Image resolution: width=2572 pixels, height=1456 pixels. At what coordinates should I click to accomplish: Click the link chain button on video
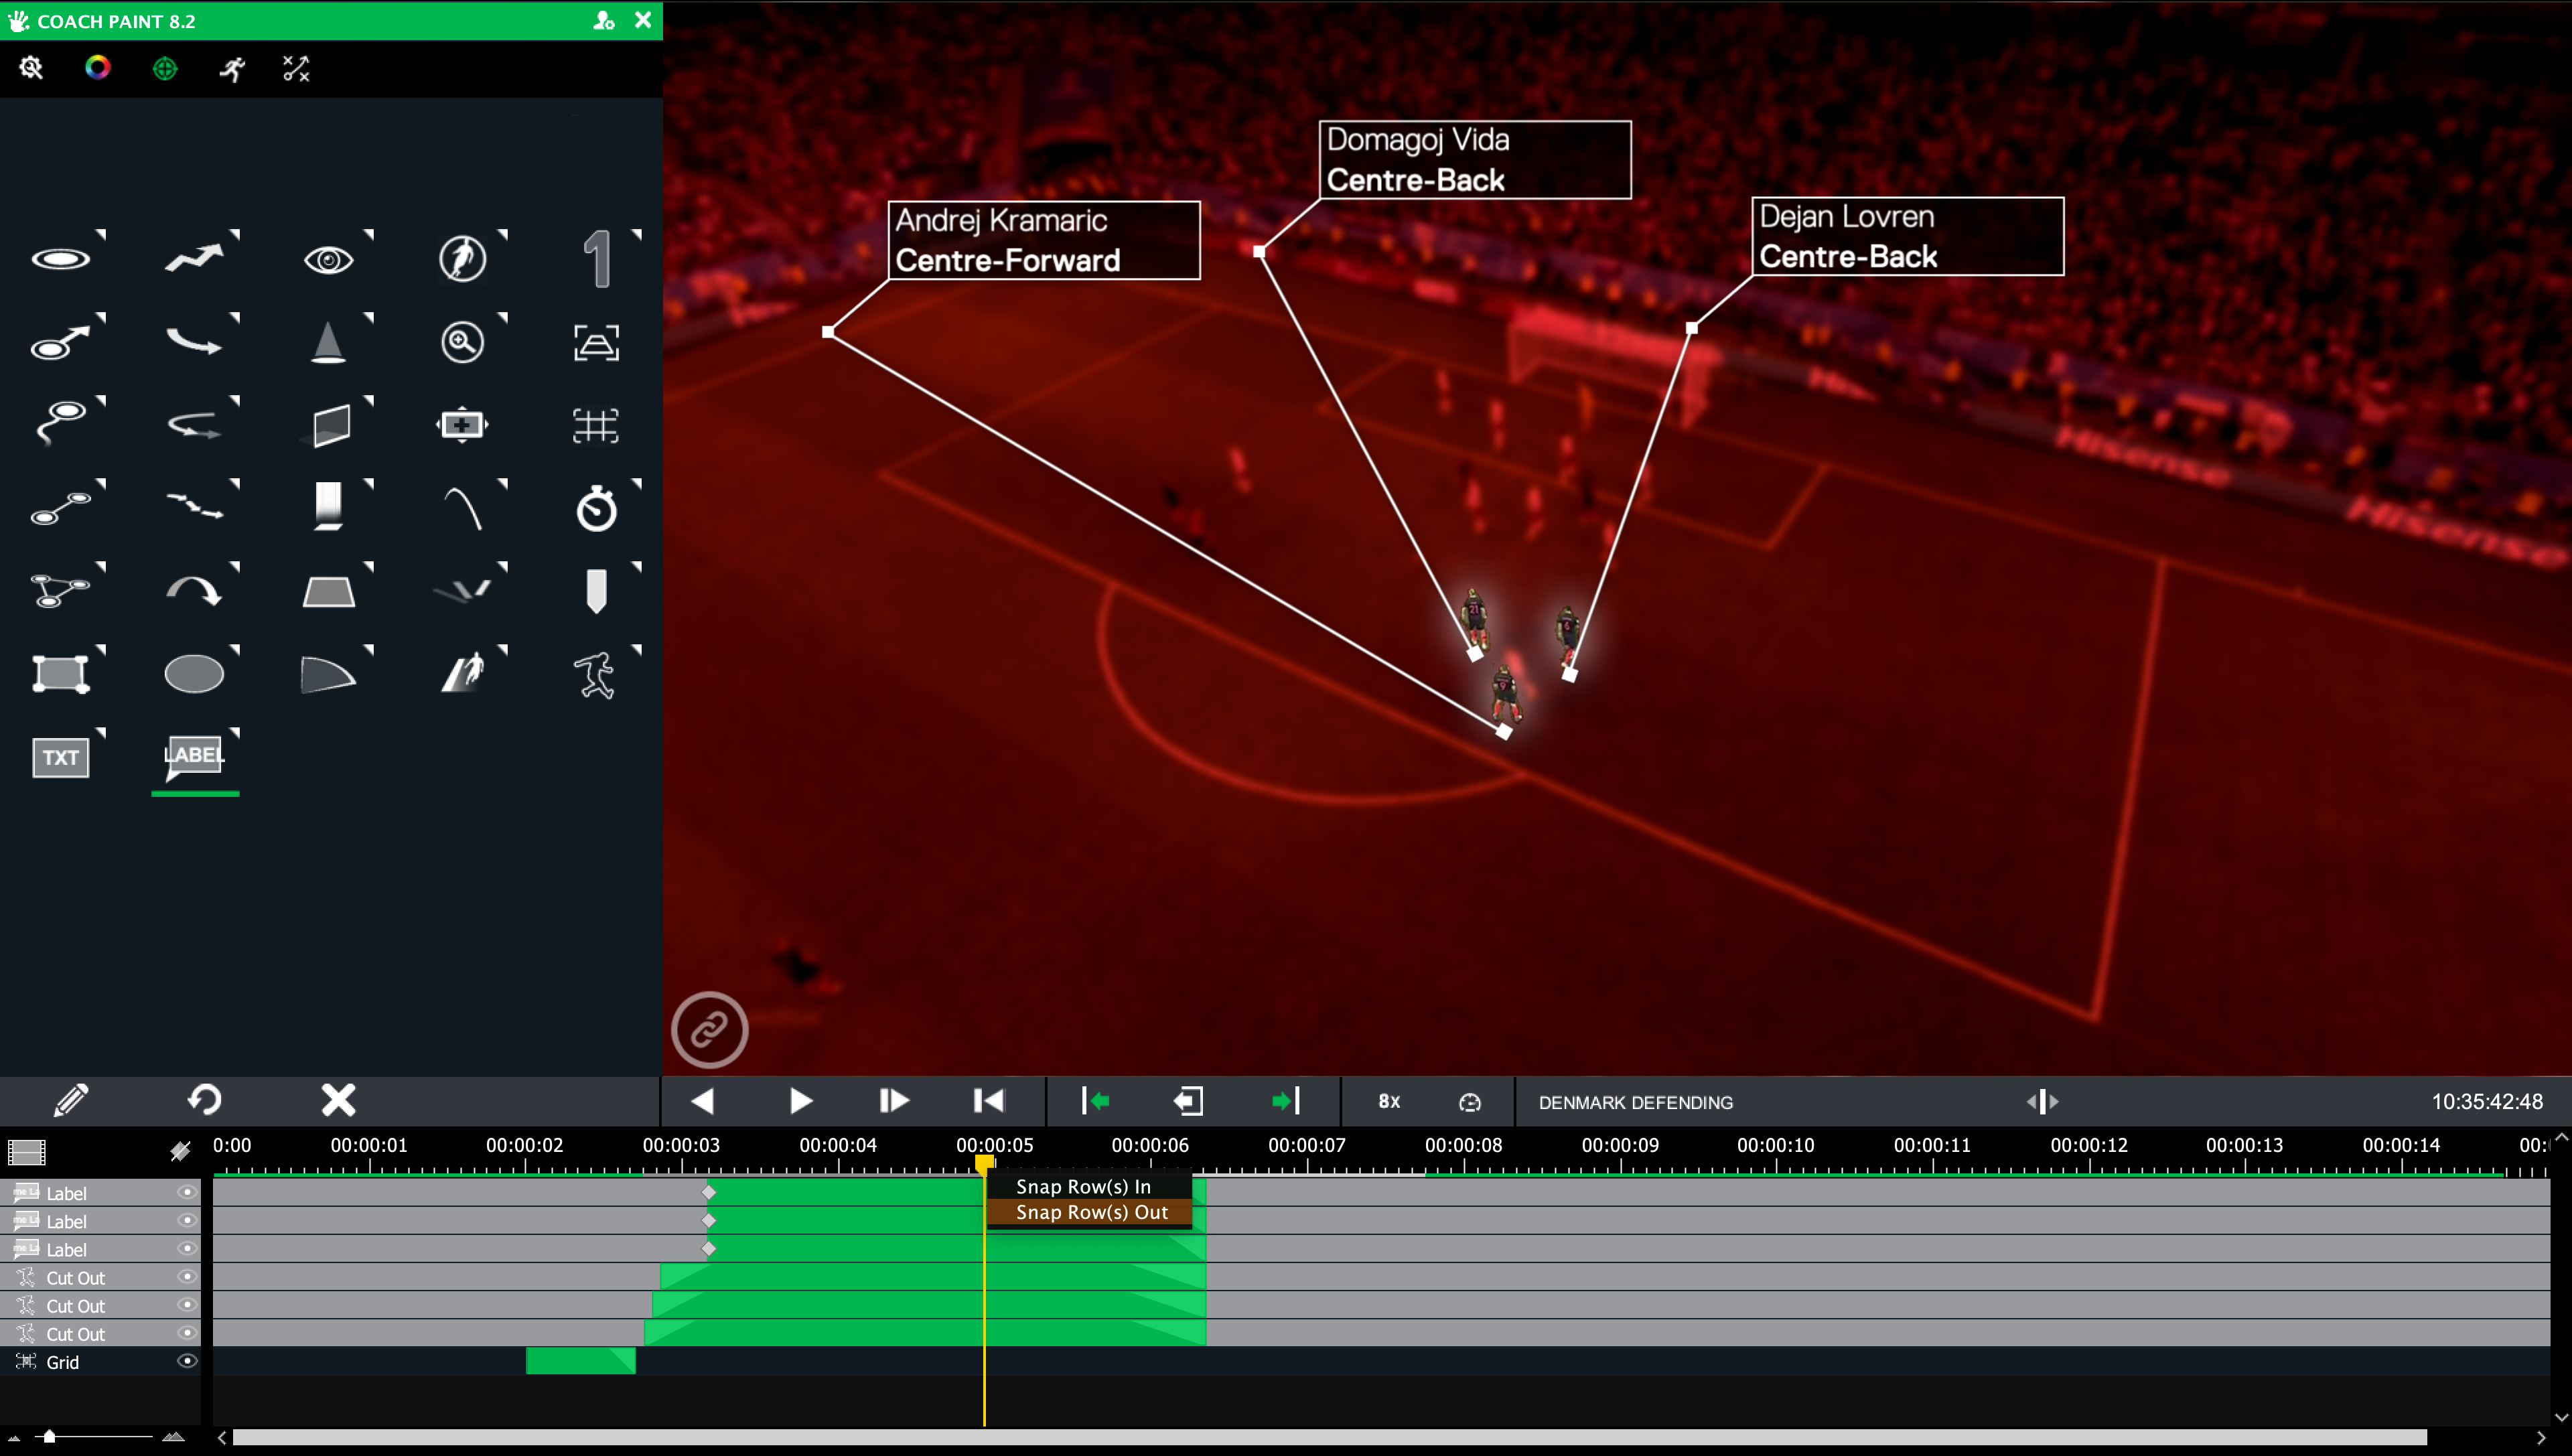(710, 1029)
